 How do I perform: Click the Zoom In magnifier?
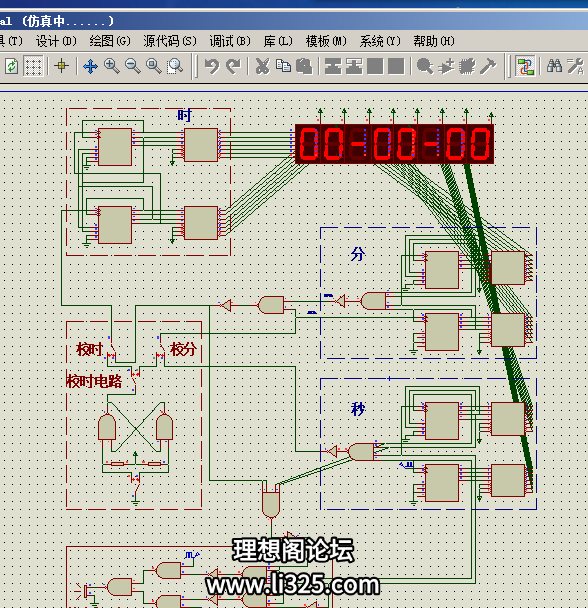pyautogui.click(x=112, y=66)
